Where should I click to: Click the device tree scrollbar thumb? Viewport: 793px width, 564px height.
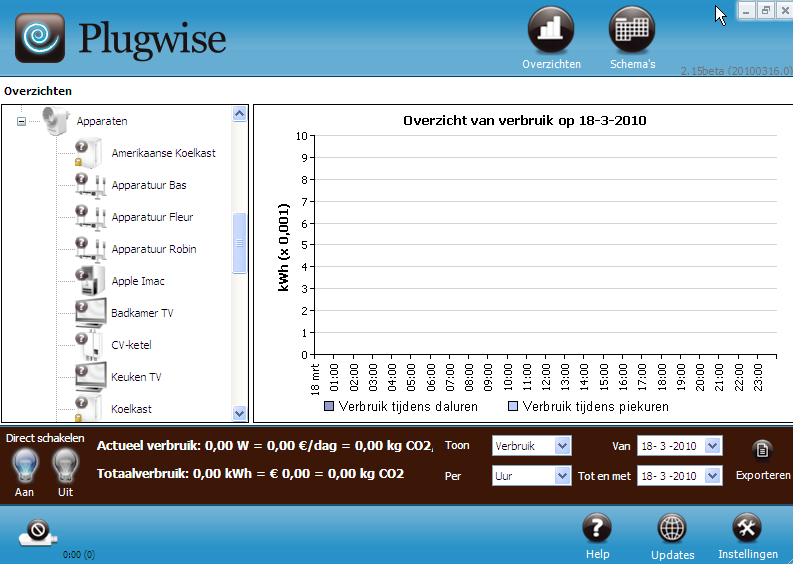tap(239, 243)
